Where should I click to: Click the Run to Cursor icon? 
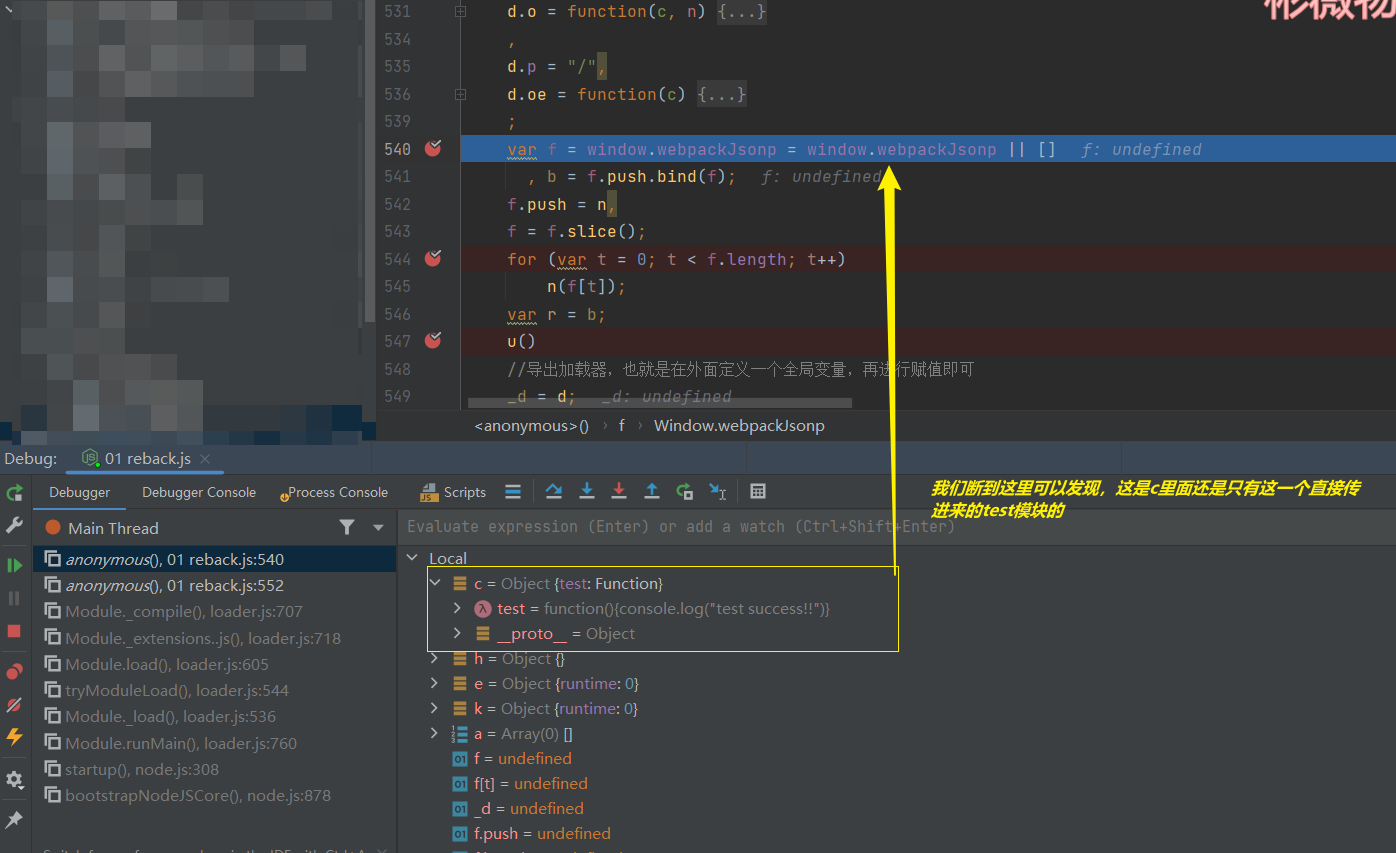(717, 491)
